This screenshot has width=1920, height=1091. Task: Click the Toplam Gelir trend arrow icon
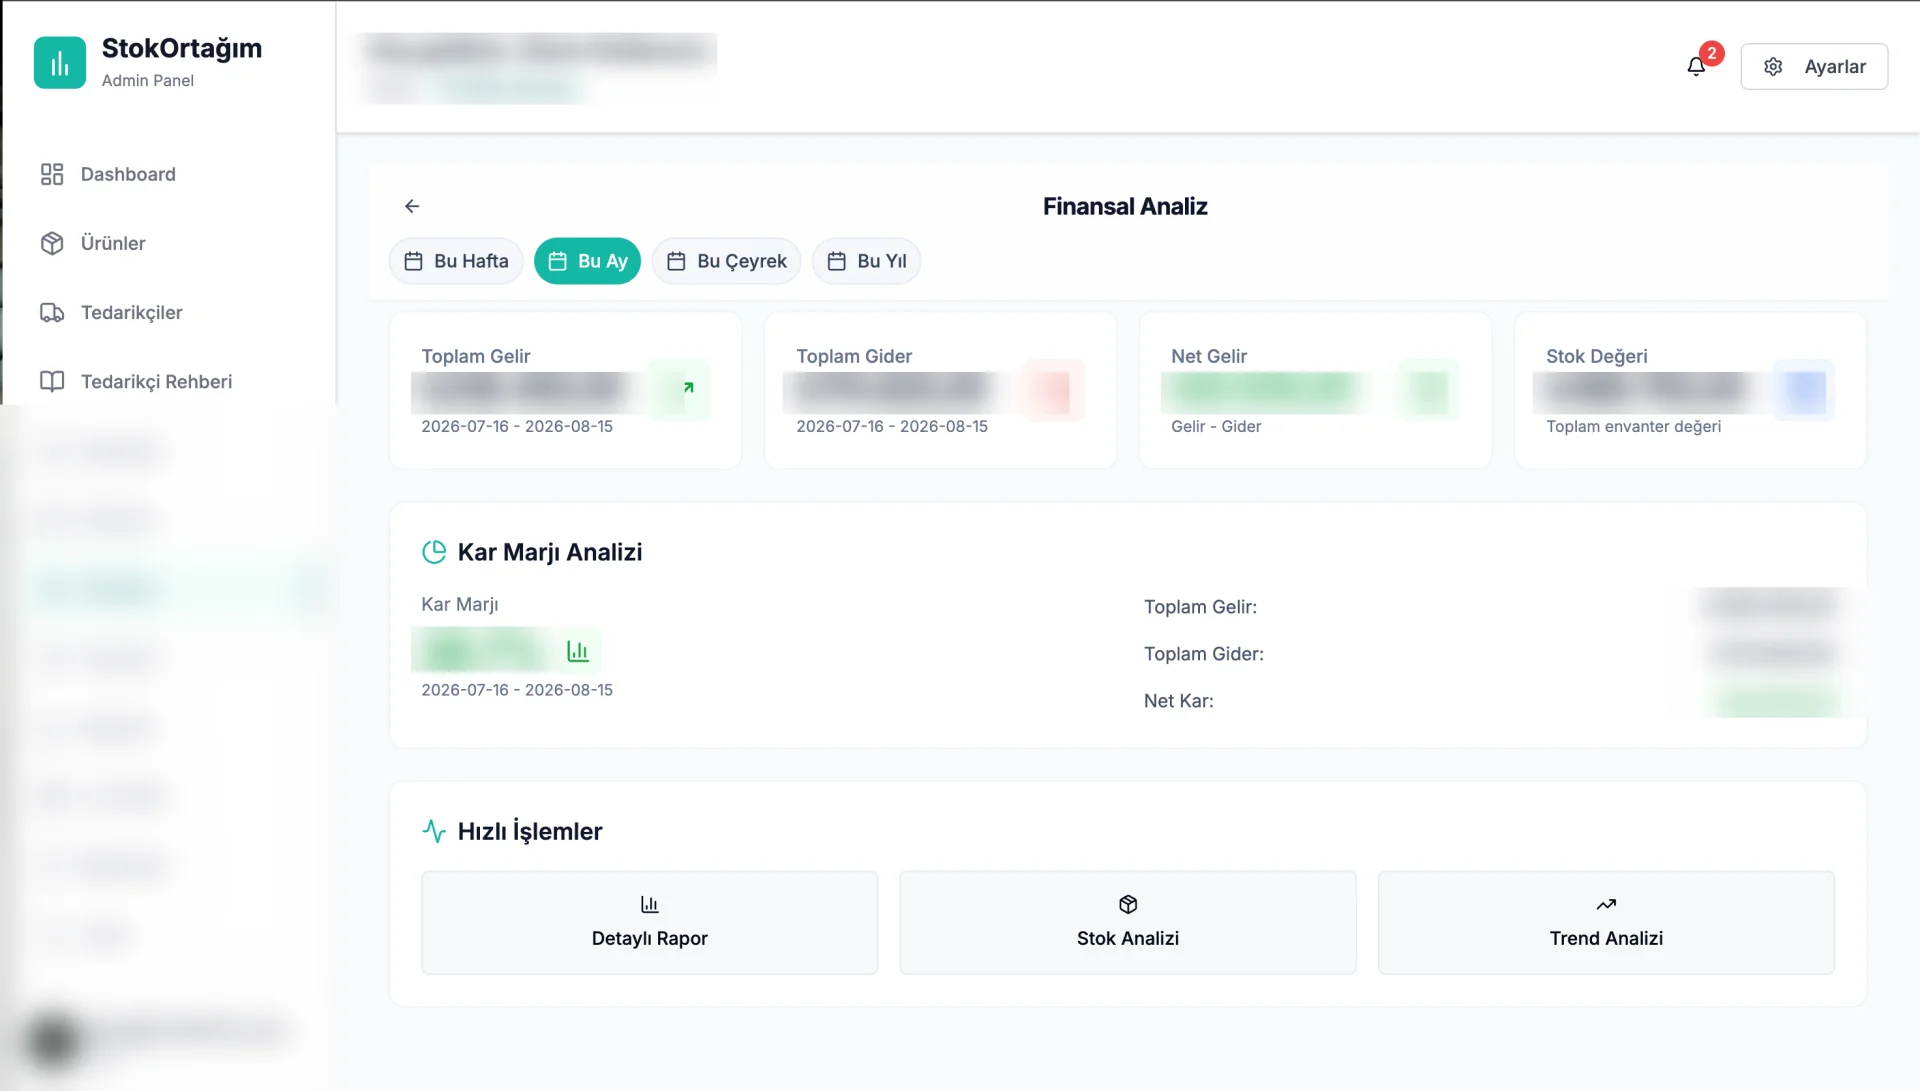click(x=688, y=388)
